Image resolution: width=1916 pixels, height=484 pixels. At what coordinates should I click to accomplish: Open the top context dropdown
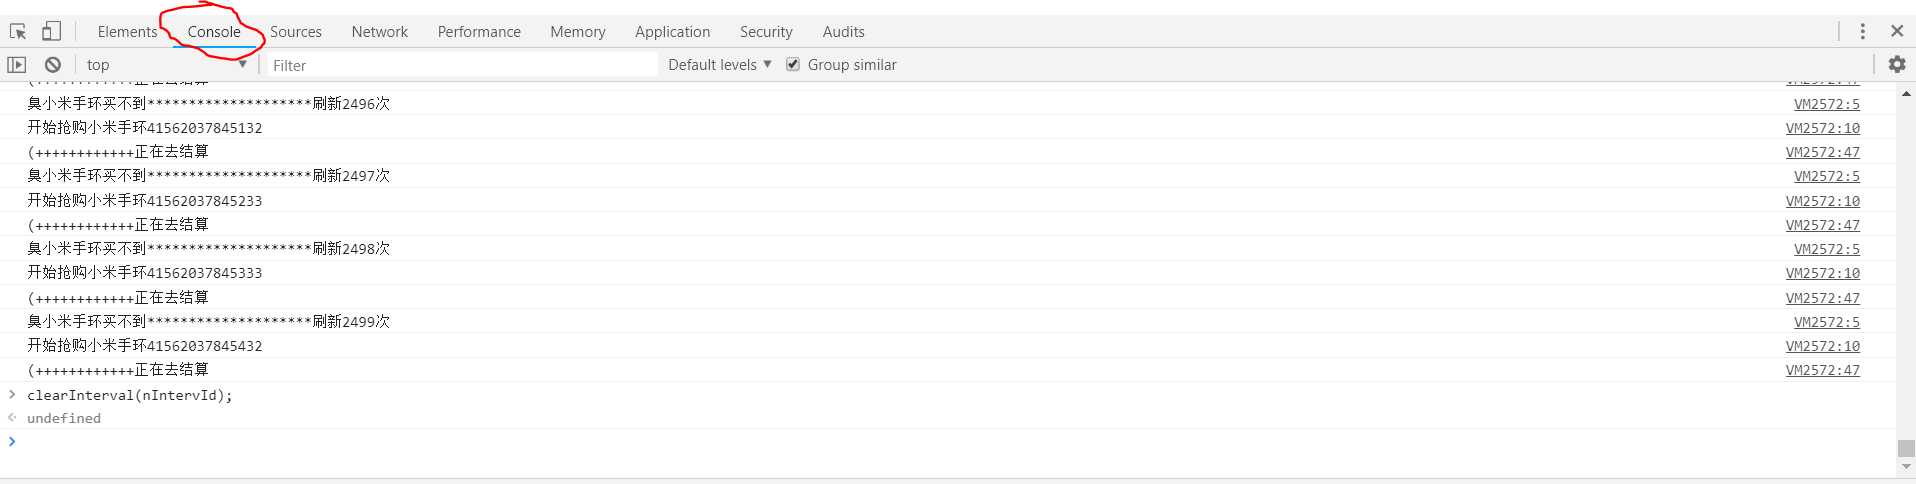tap(166, 65)
